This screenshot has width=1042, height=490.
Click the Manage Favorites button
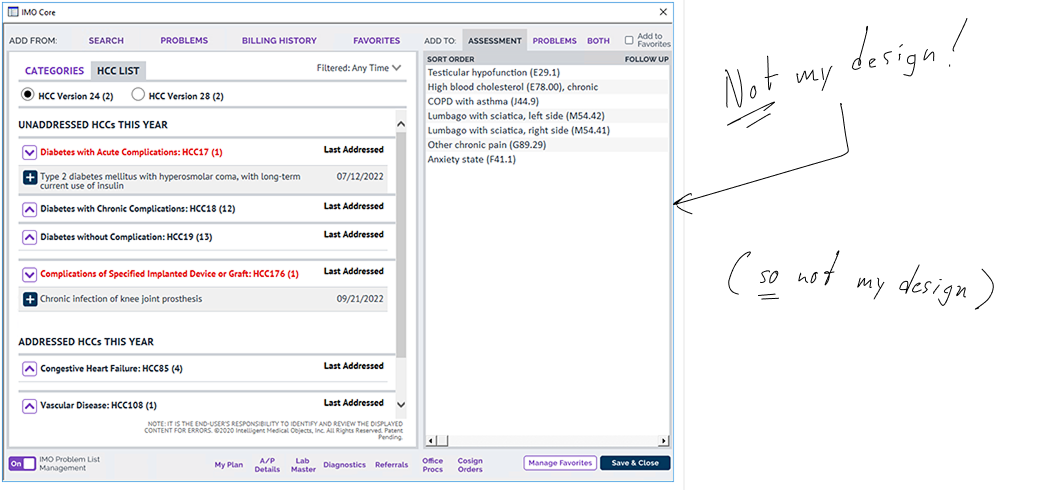point(560,463)
